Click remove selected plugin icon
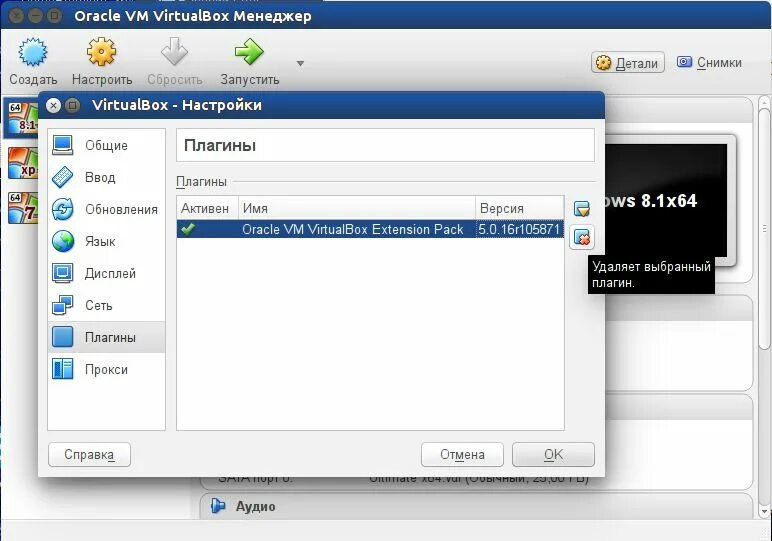772x541 pixels. click(x=582, y=238)
